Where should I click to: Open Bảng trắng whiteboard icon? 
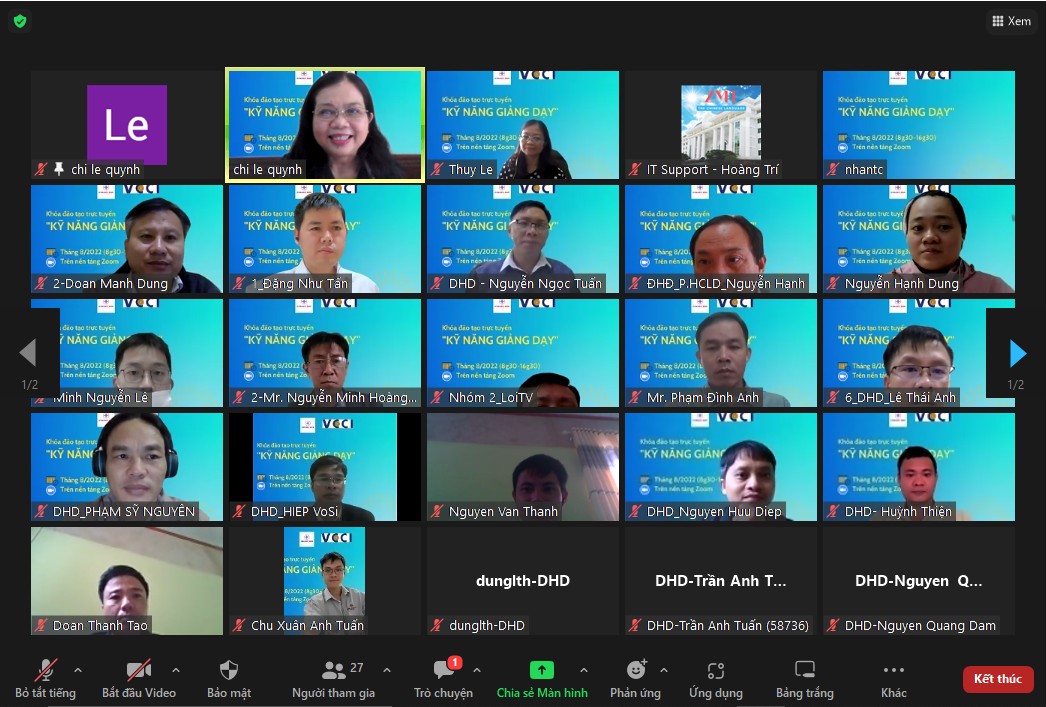pos(805,670)
